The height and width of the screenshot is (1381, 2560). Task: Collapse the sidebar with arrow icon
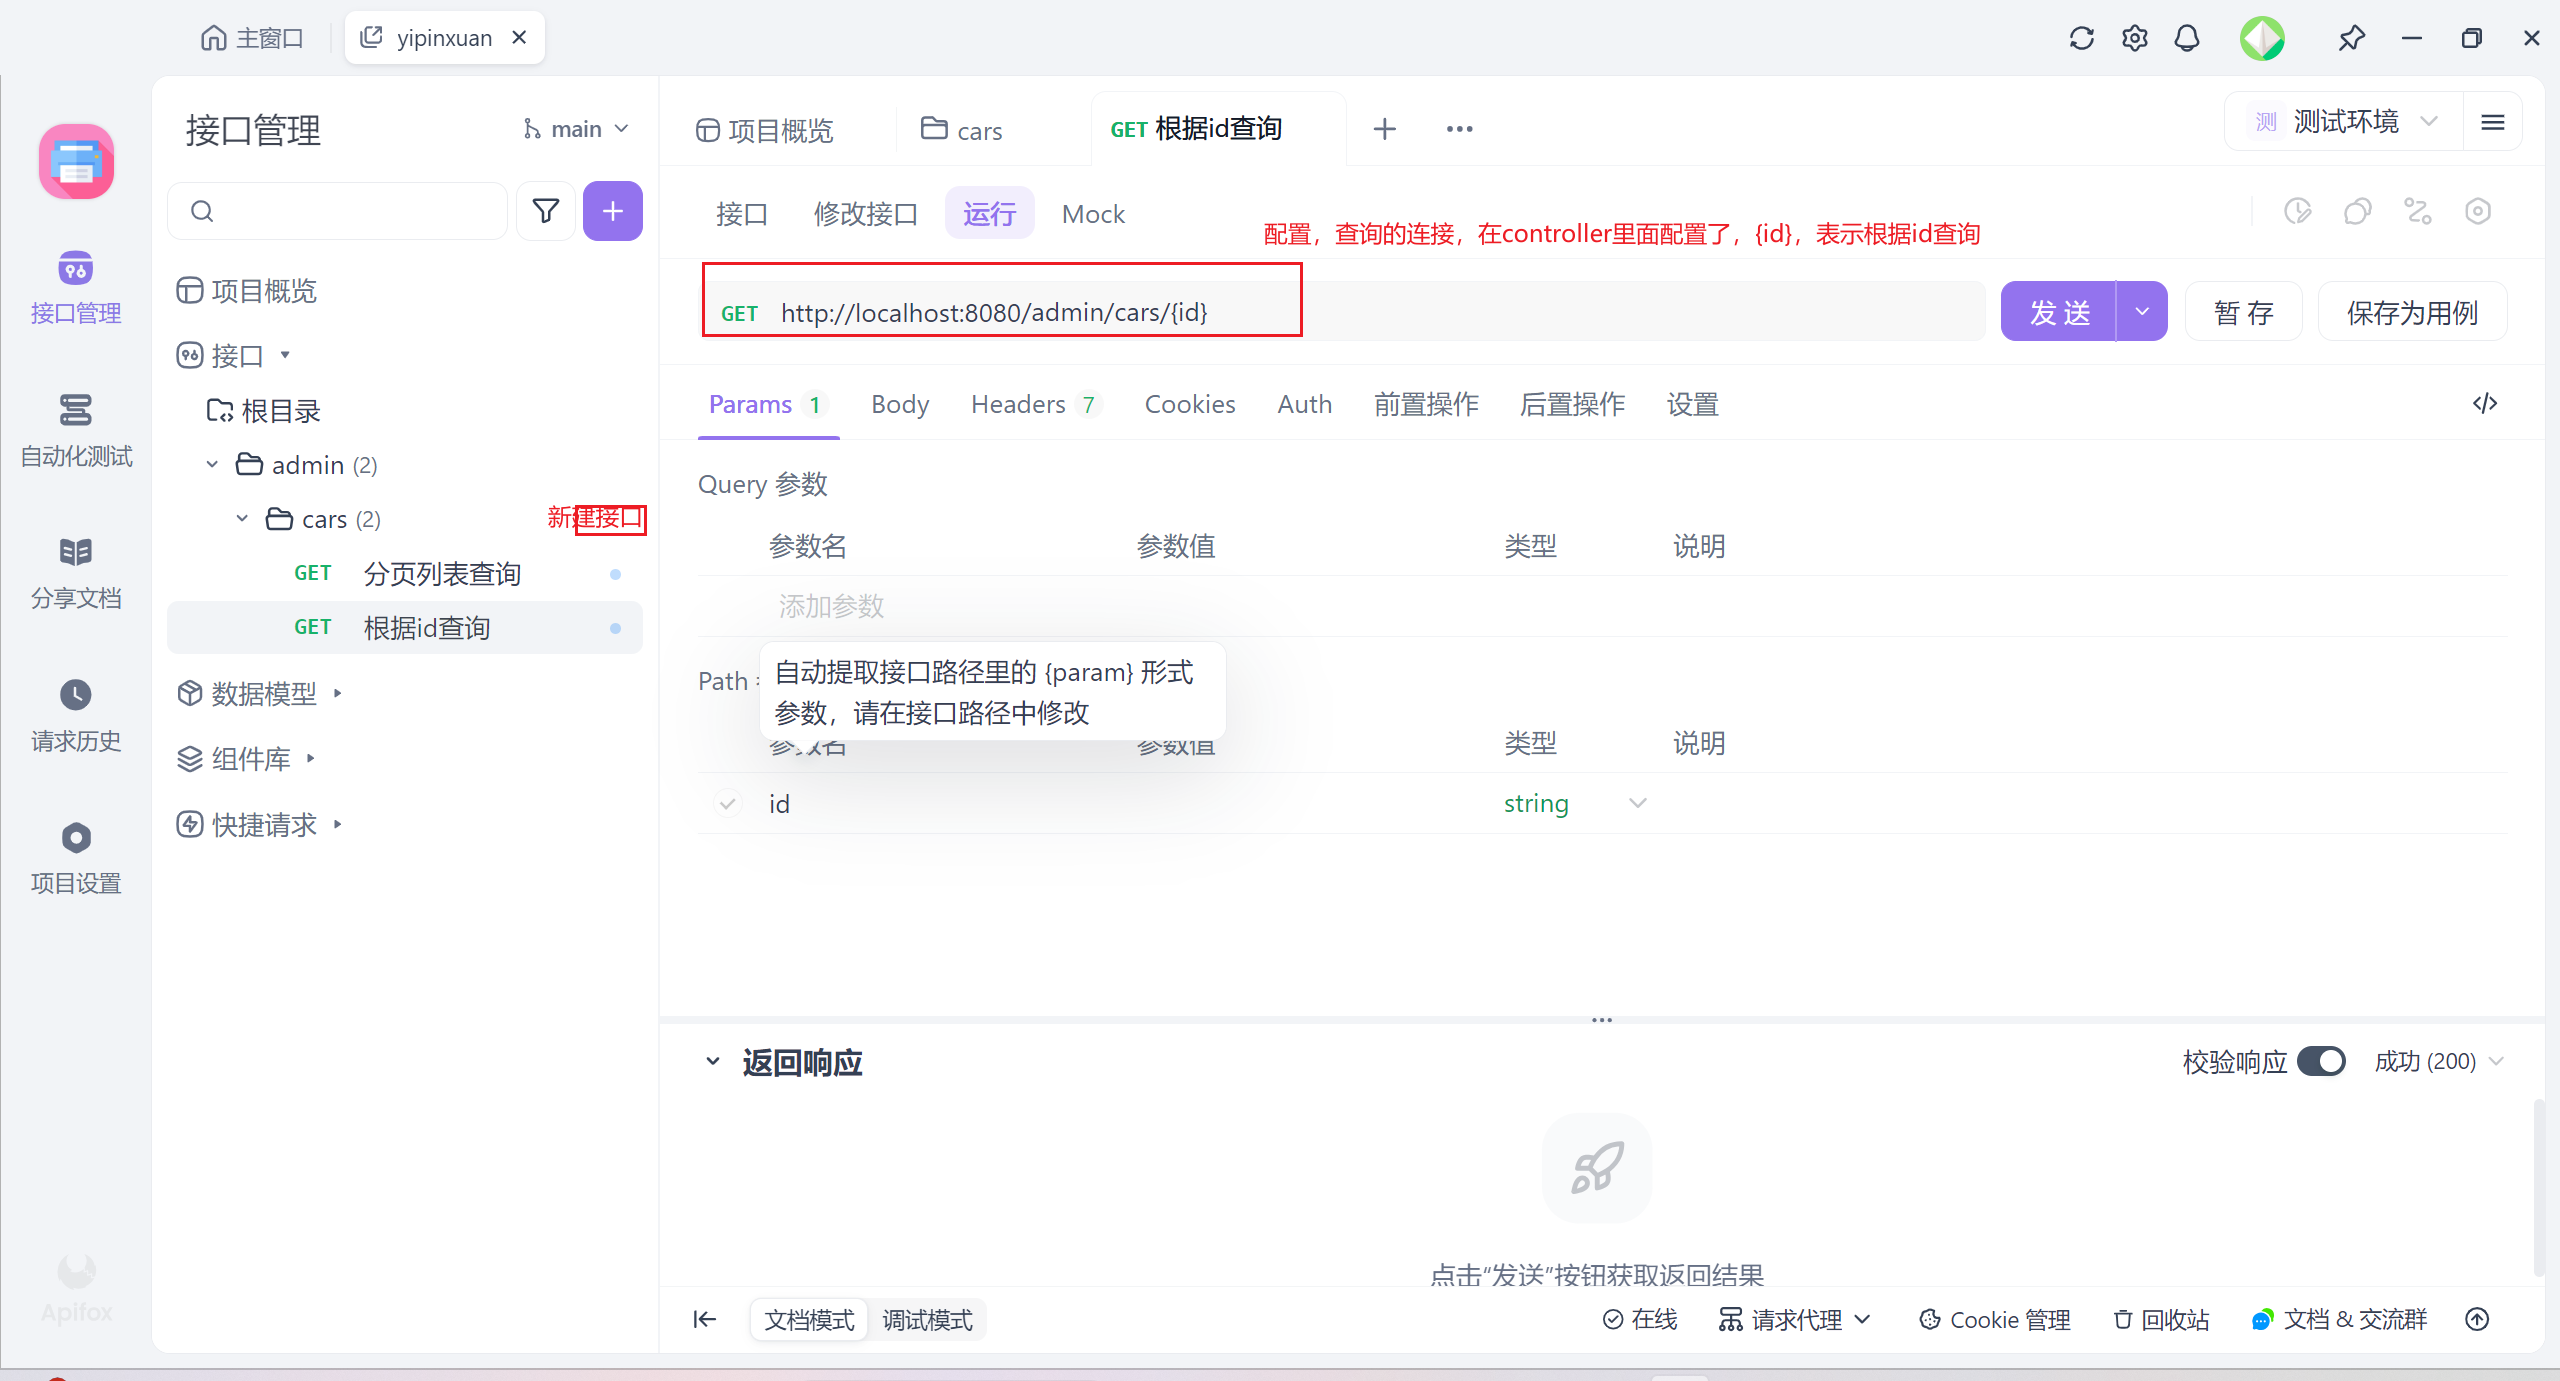pos(705,1319)
